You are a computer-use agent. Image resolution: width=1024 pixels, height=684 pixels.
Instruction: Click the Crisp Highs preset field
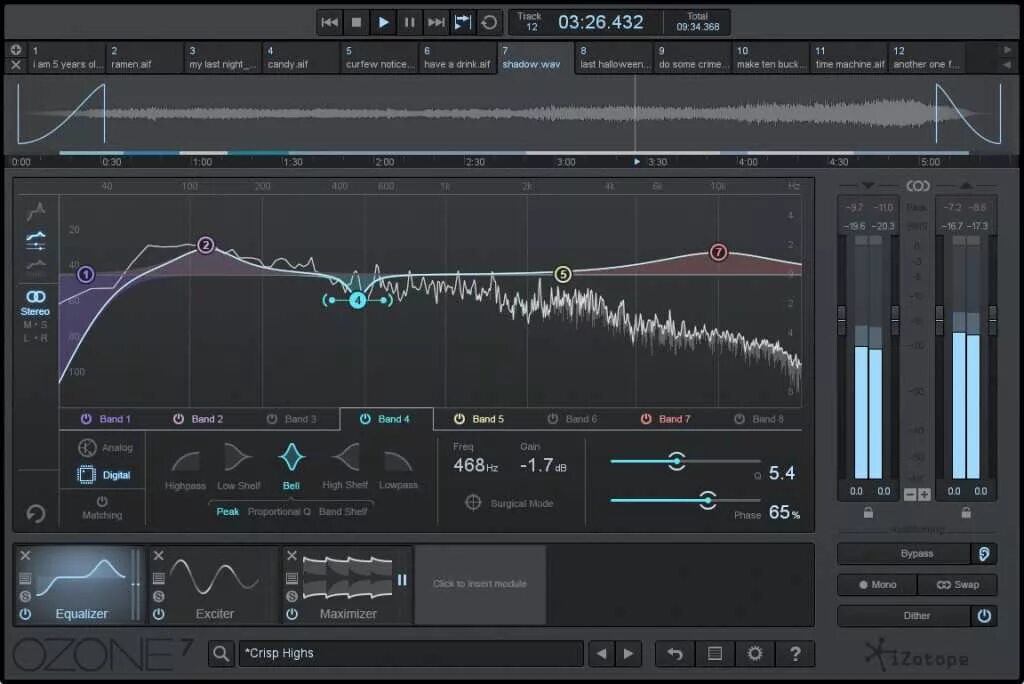pyautogui.click(x=411, y=653)
